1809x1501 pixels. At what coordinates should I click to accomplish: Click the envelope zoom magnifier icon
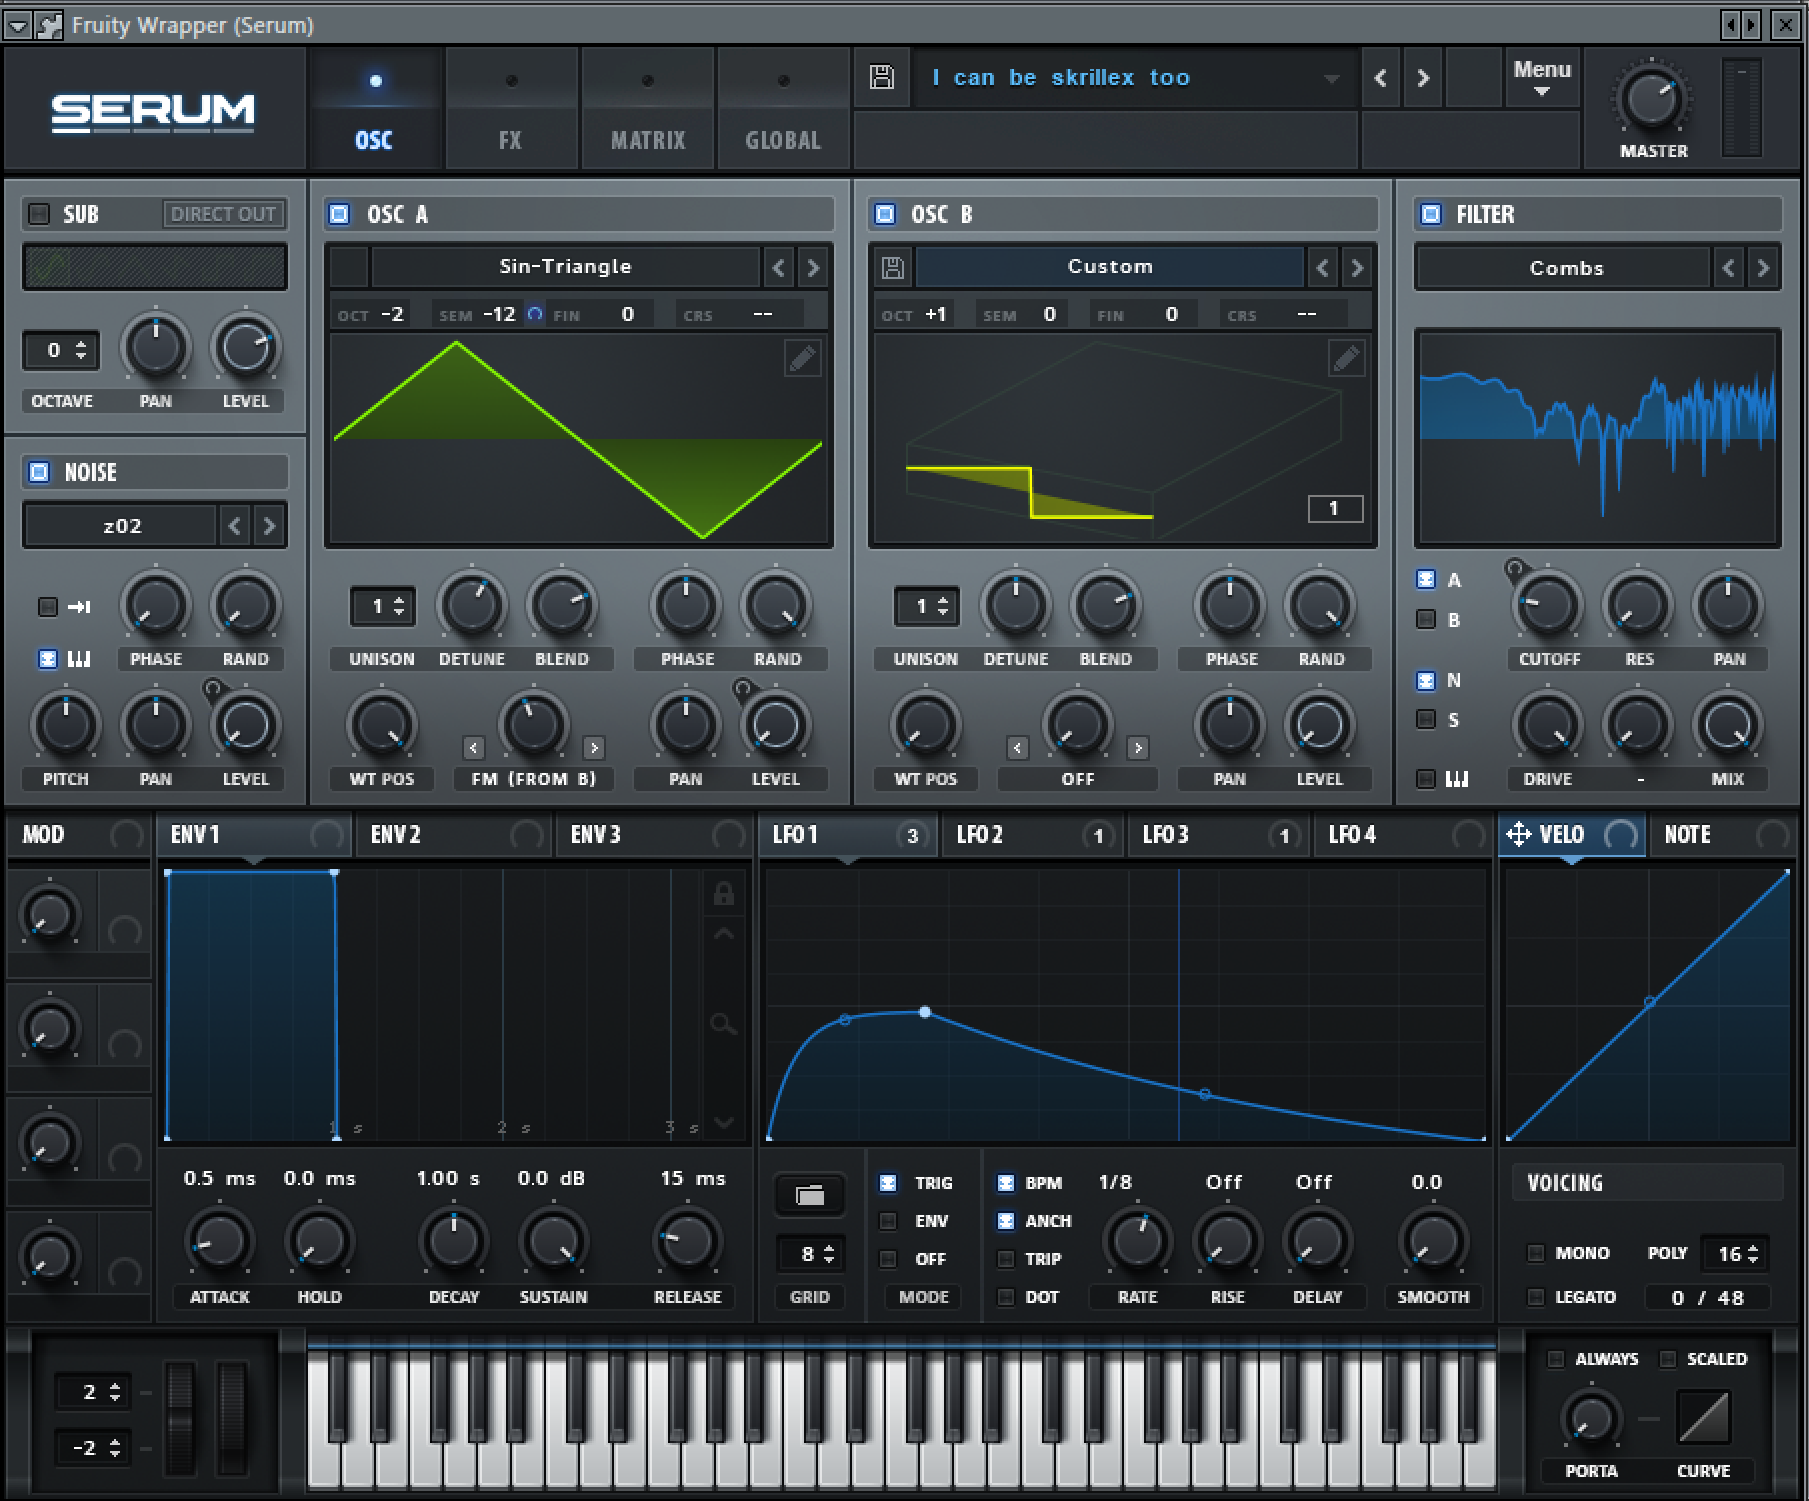pos(723,1024)
